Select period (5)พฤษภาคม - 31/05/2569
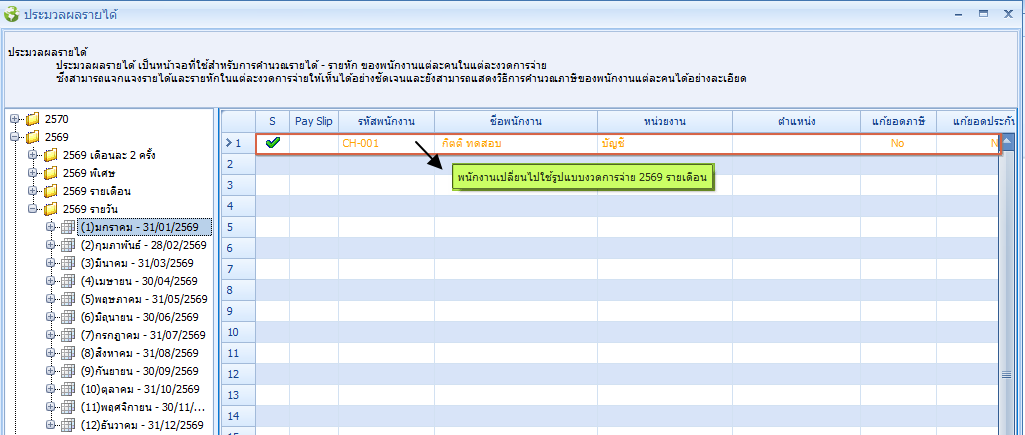 [x=144, y=299]
